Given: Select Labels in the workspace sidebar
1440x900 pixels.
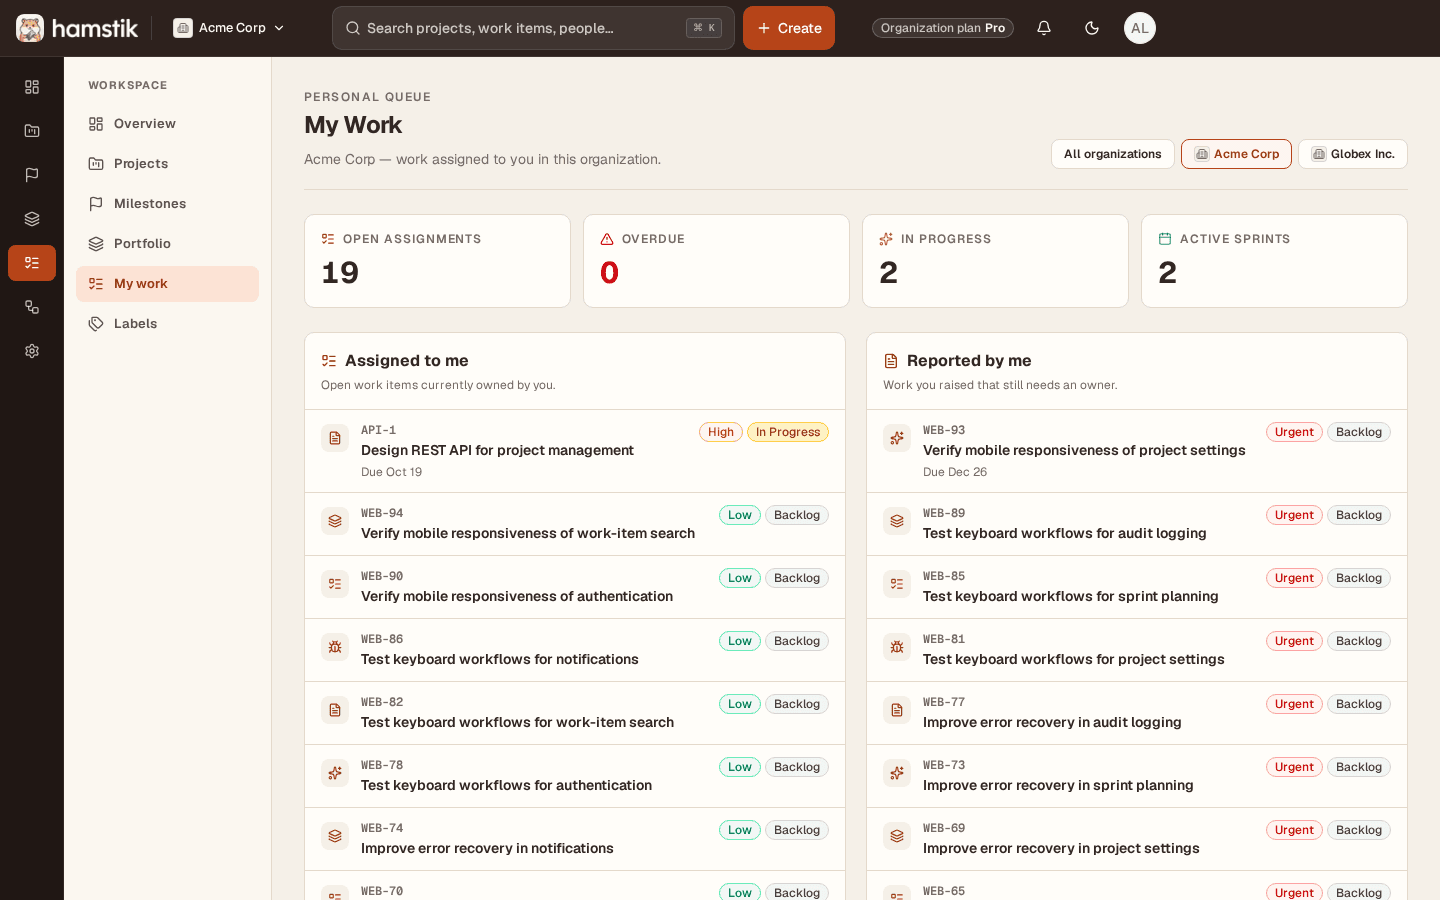Looking at the screenshot, I should click(167, 324).
